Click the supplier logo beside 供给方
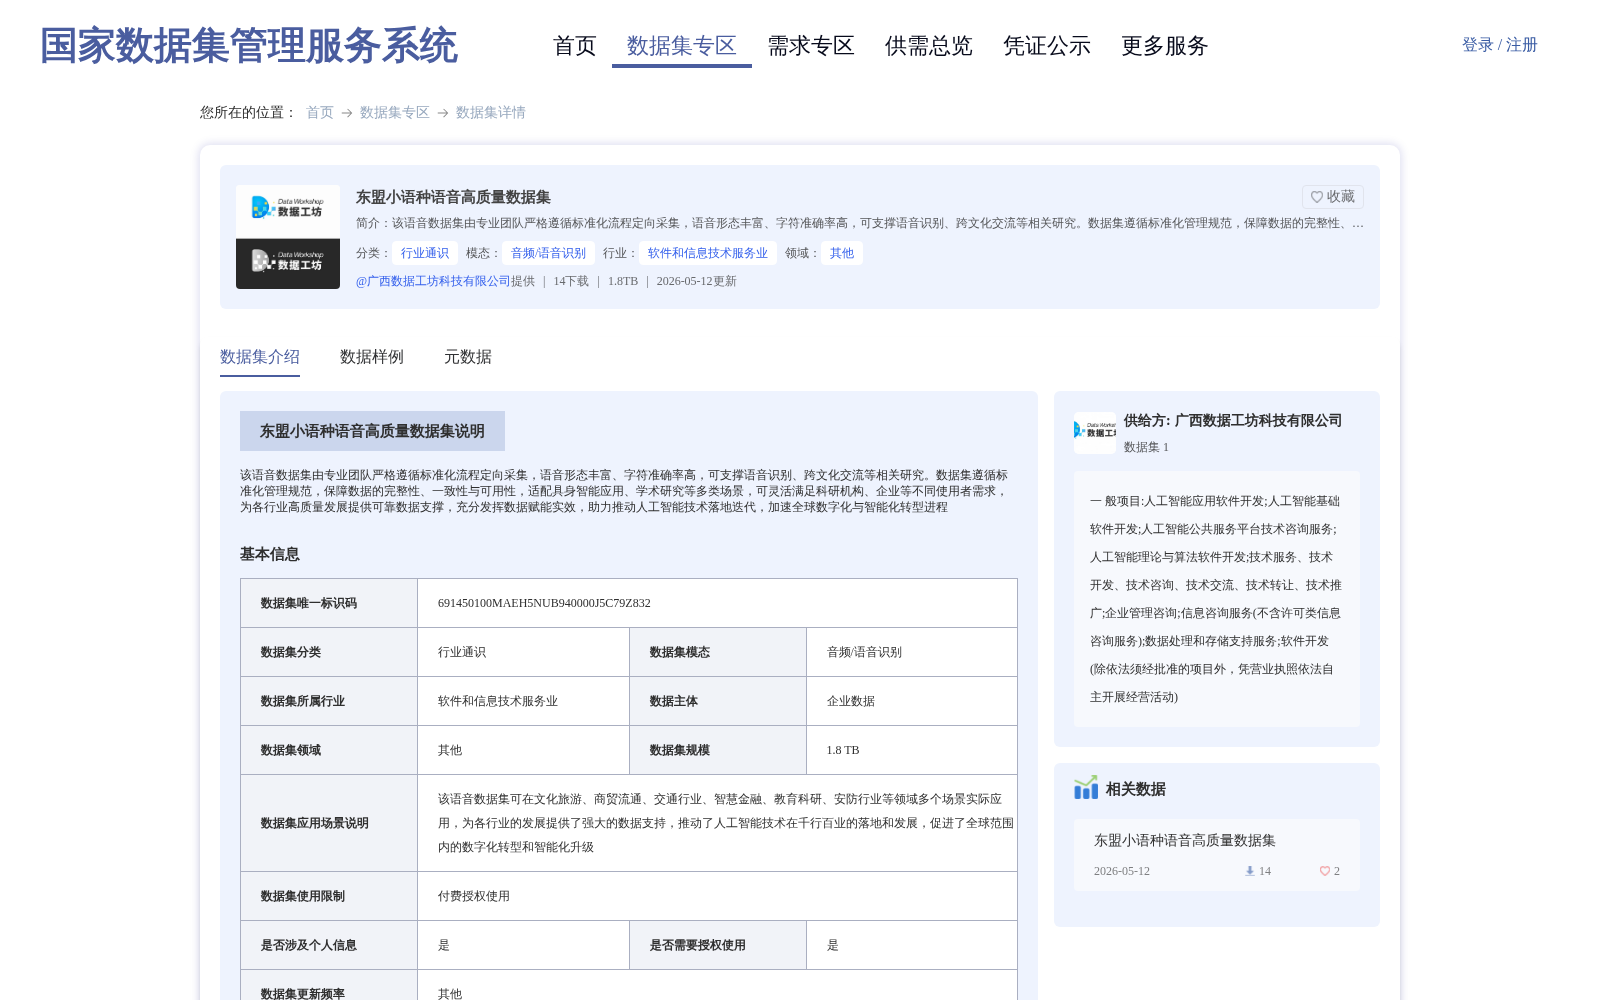The height and width of the screenshot is (1000, 1600). tap(1095, 432)
